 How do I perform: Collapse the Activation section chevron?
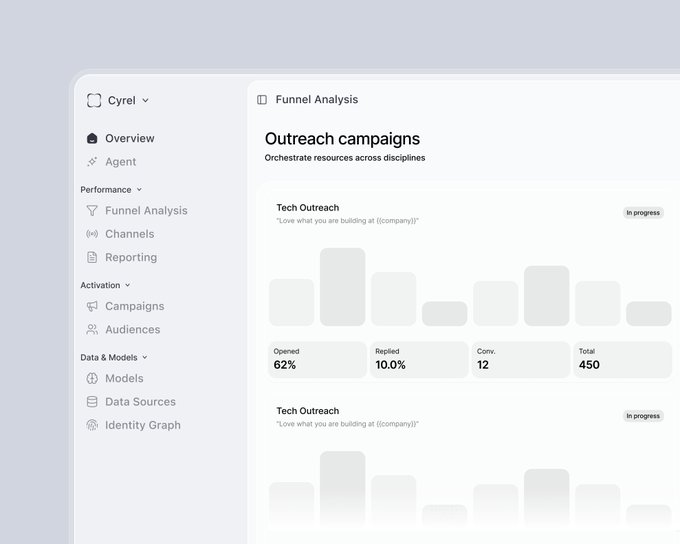[128, 285]
